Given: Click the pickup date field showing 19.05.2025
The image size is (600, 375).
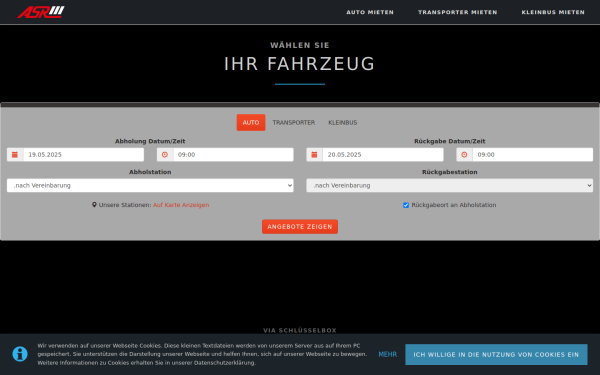Looking at the screenshot, I should (x=83, y=155).
